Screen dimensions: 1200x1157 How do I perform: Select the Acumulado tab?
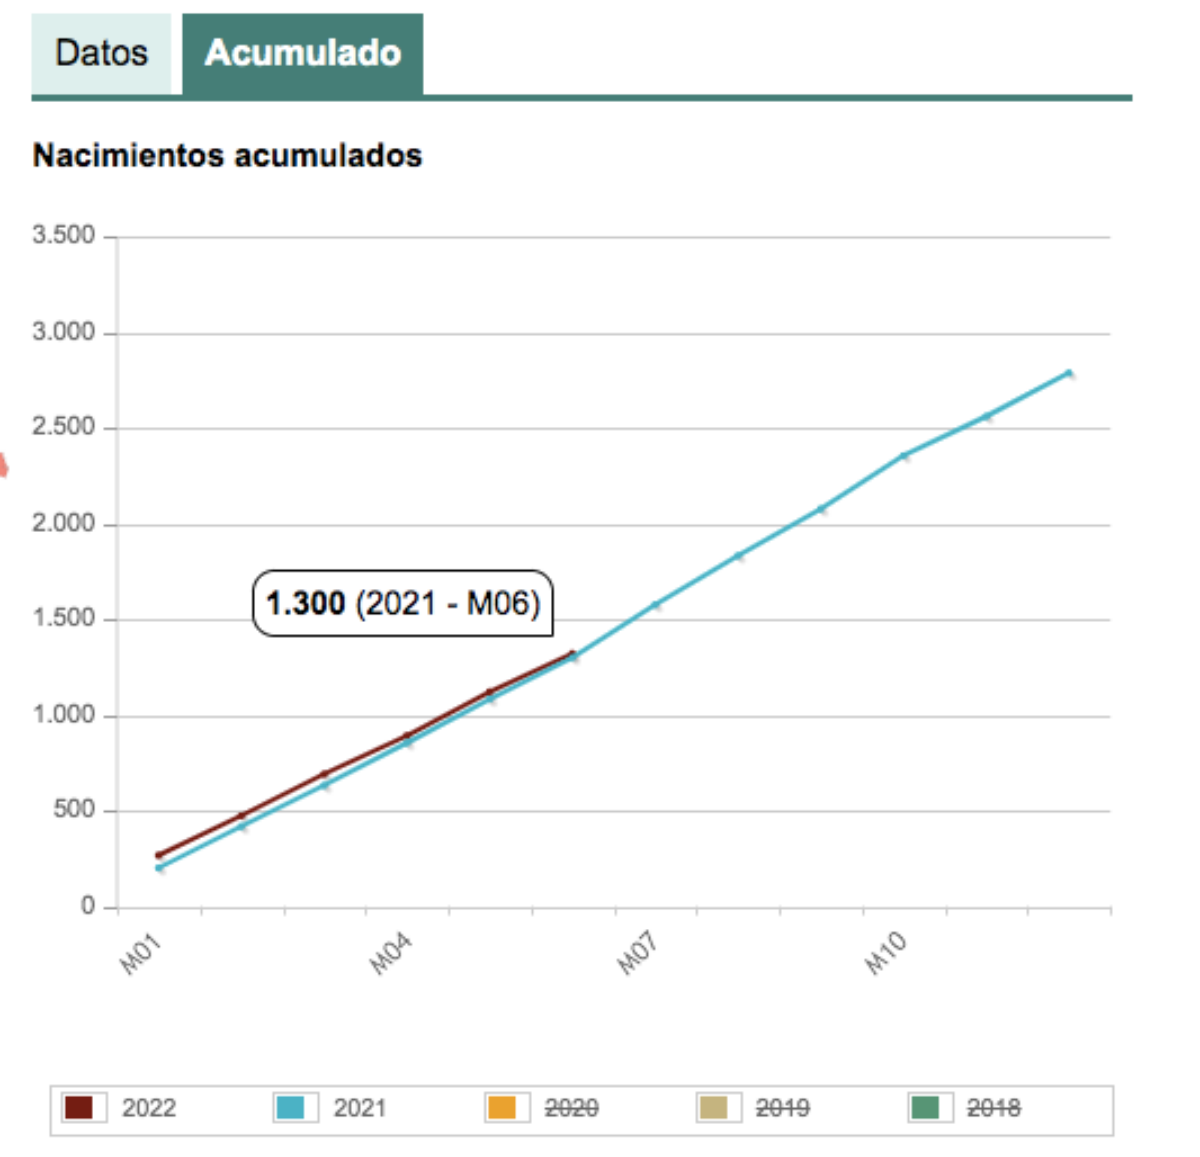pos(300,53)
